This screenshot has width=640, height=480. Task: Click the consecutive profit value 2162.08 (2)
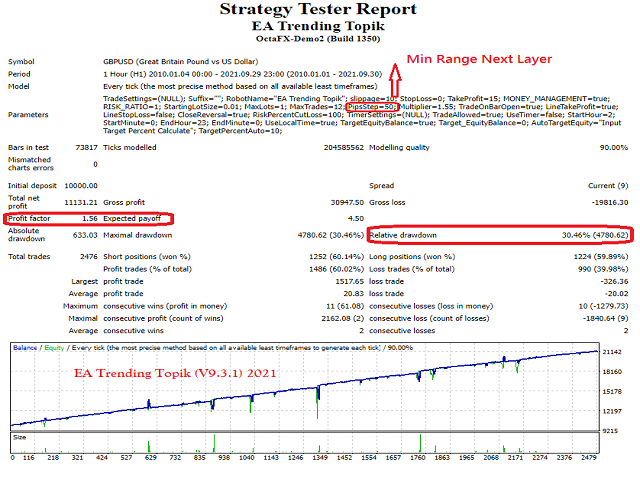point(342,318)
